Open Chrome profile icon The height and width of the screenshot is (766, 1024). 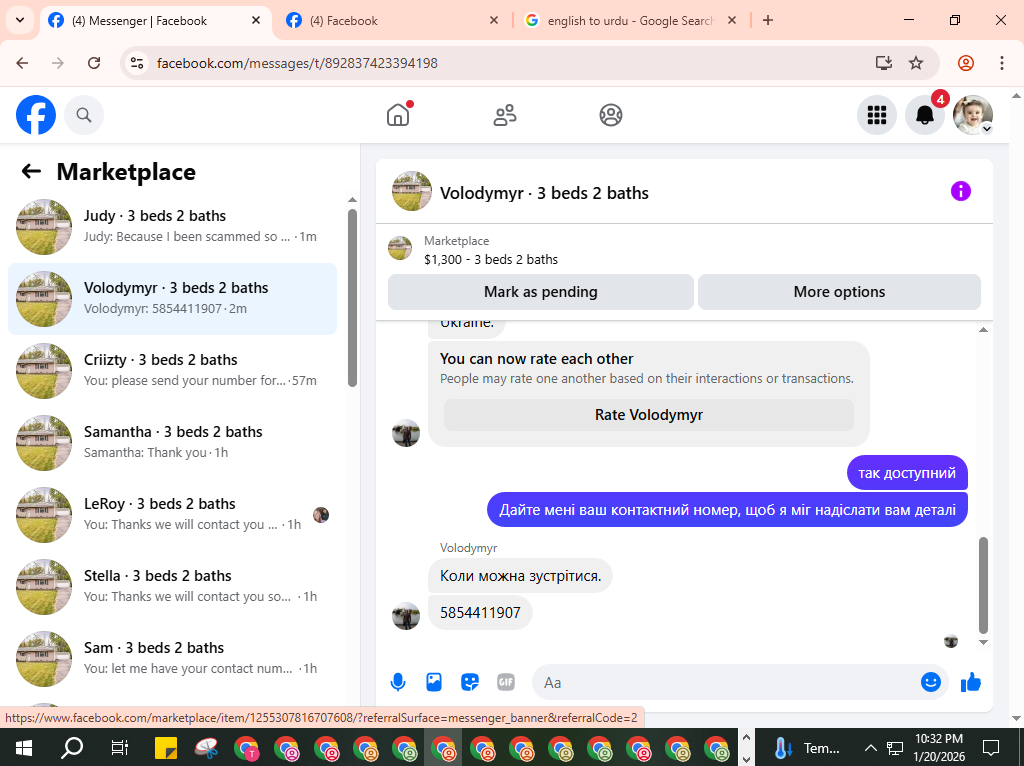966,63
